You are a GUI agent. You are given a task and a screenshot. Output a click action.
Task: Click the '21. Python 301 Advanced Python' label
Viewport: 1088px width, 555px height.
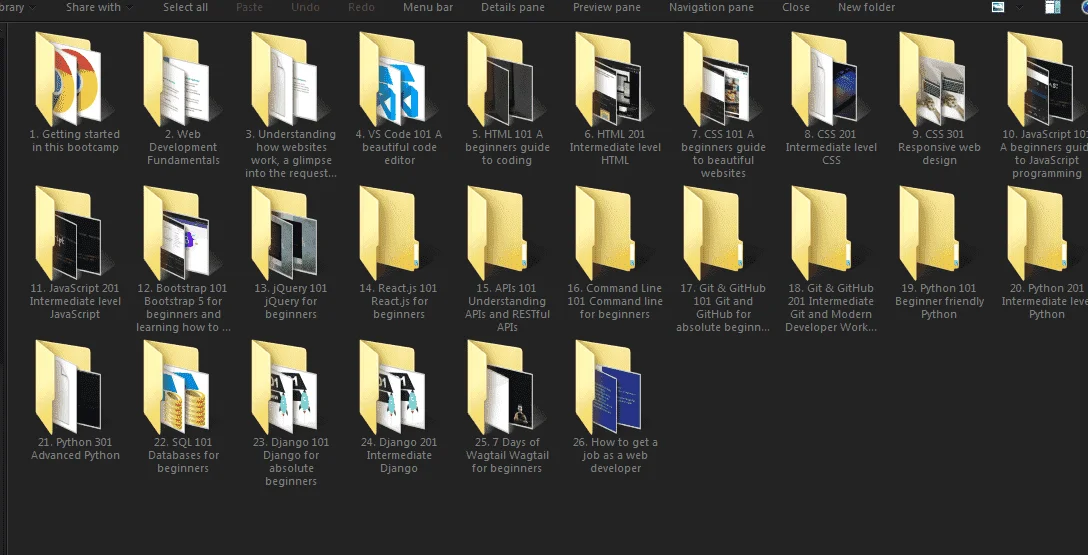pyautogui.click(x=75, y=449)
